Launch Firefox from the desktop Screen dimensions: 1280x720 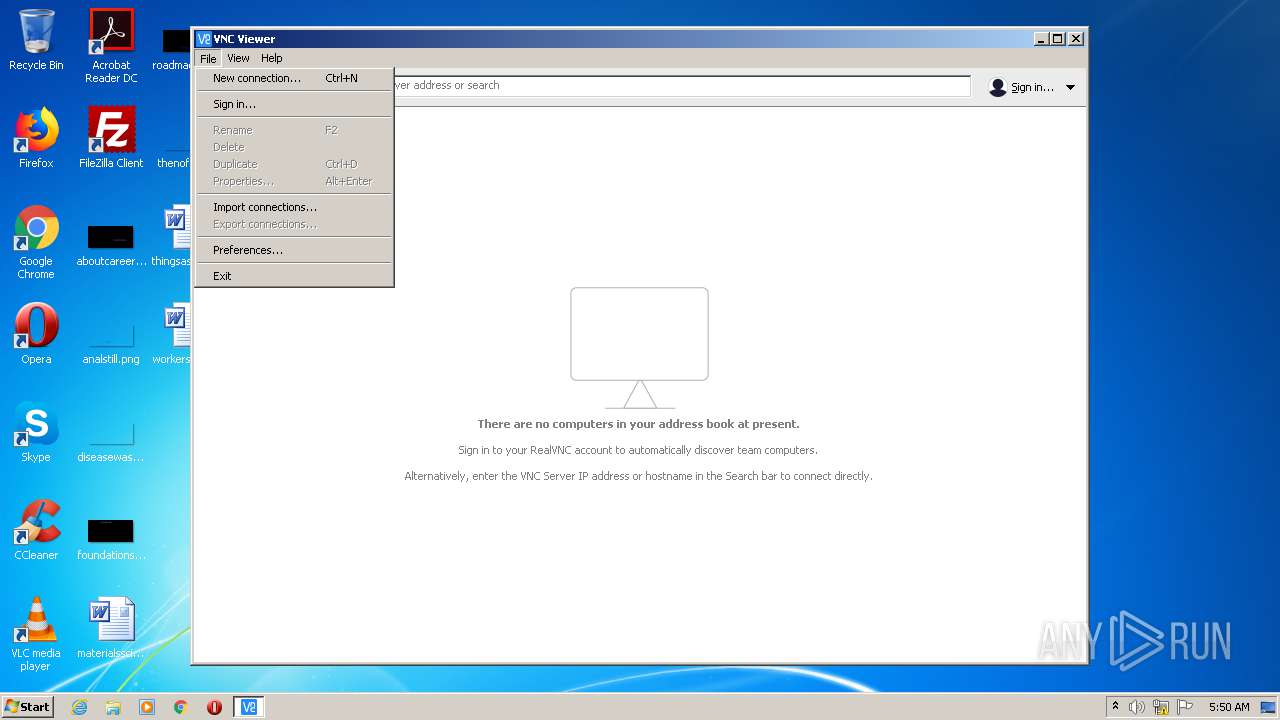pyautogui.click(x=36, y=138)
